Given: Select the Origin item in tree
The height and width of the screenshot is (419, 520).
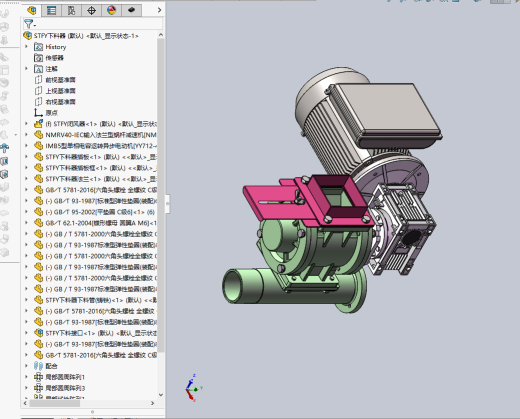Looking at the screenshot, I should click(51, 113).
